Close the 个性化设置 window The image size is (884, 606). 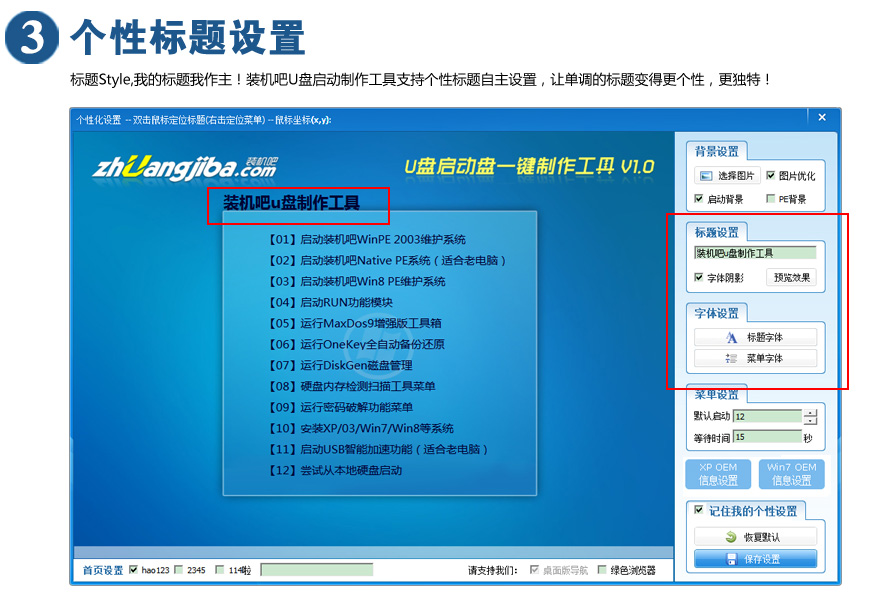[822, 118]
